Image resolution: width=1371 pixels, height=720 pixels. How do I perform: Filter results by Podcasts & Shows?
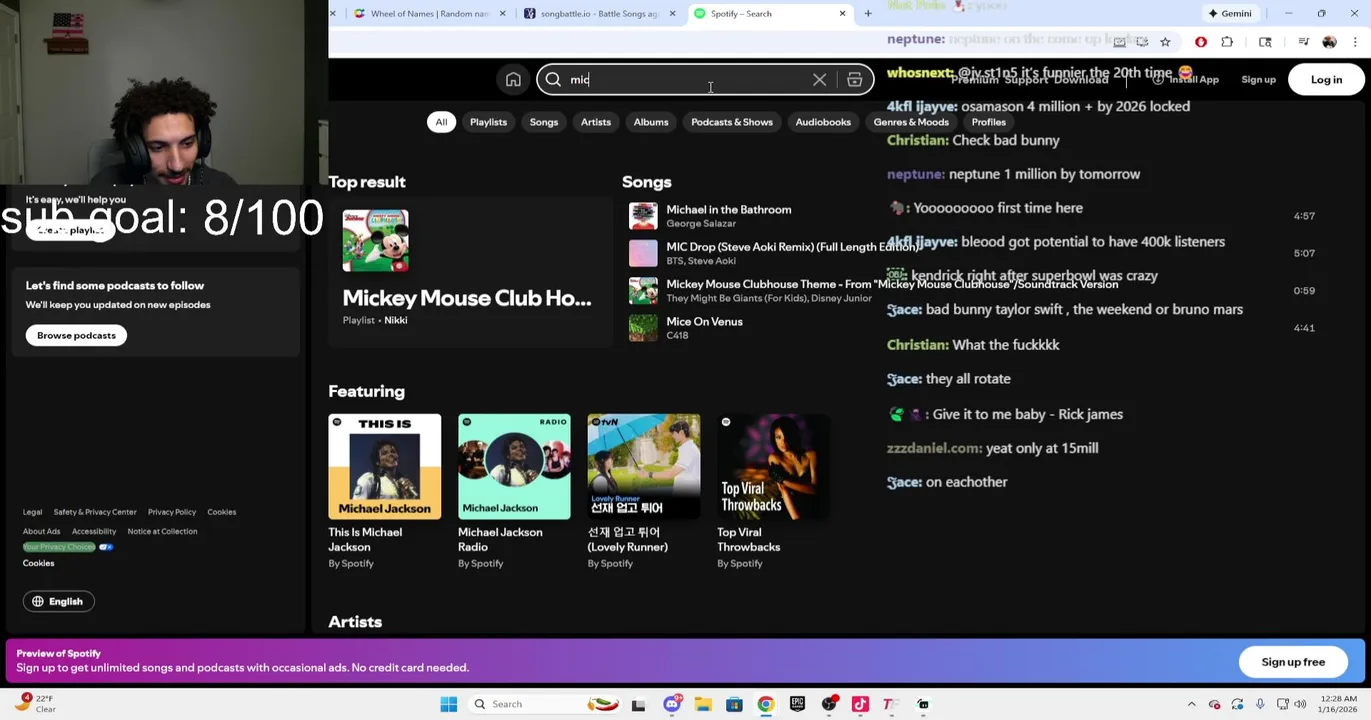732,122
